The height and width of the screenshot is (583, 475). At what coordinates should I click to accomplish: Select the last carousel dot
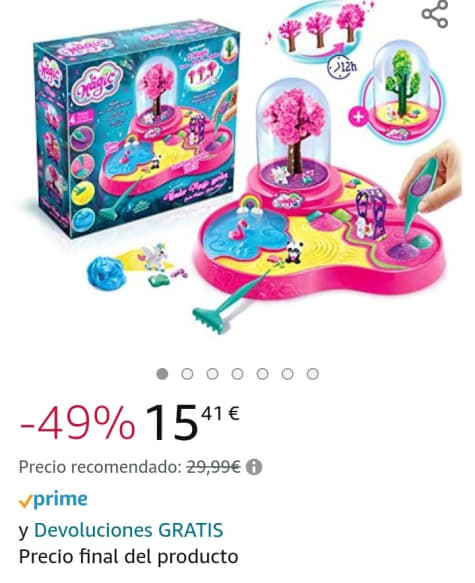coord(313,374)
